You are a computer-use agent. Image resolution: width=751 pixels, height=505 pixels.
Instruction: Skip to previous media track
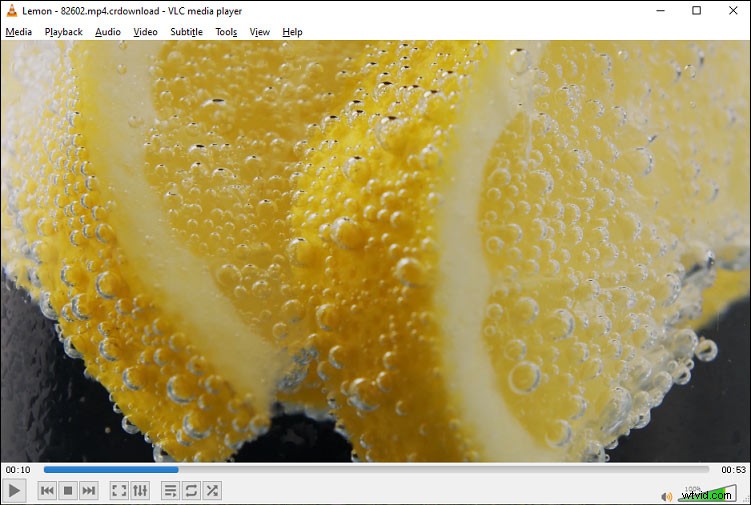click(x=47, y=491)
